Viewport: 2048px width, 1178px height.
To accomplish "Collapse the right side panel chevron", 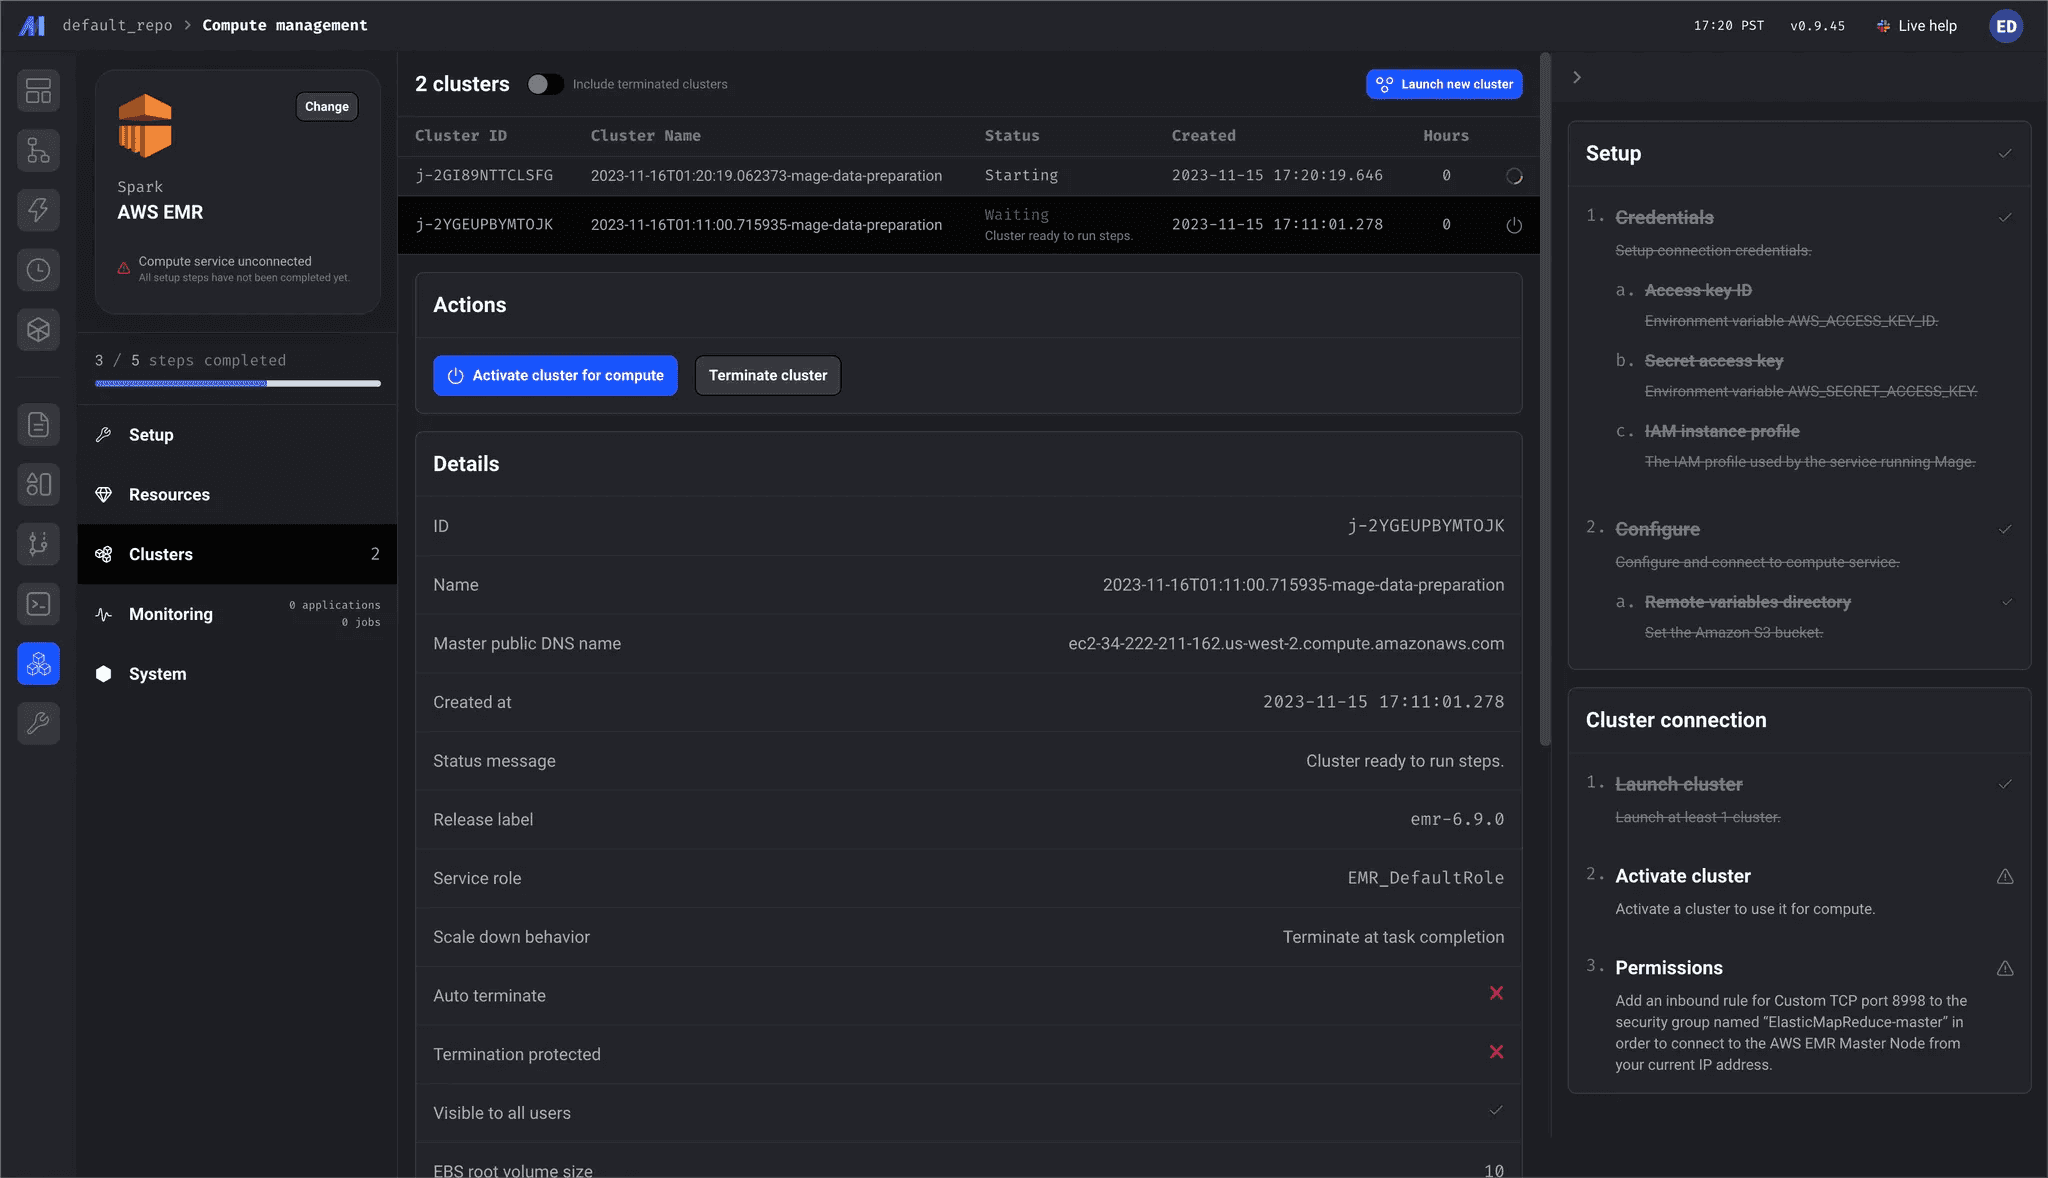I will point(1577,77).
